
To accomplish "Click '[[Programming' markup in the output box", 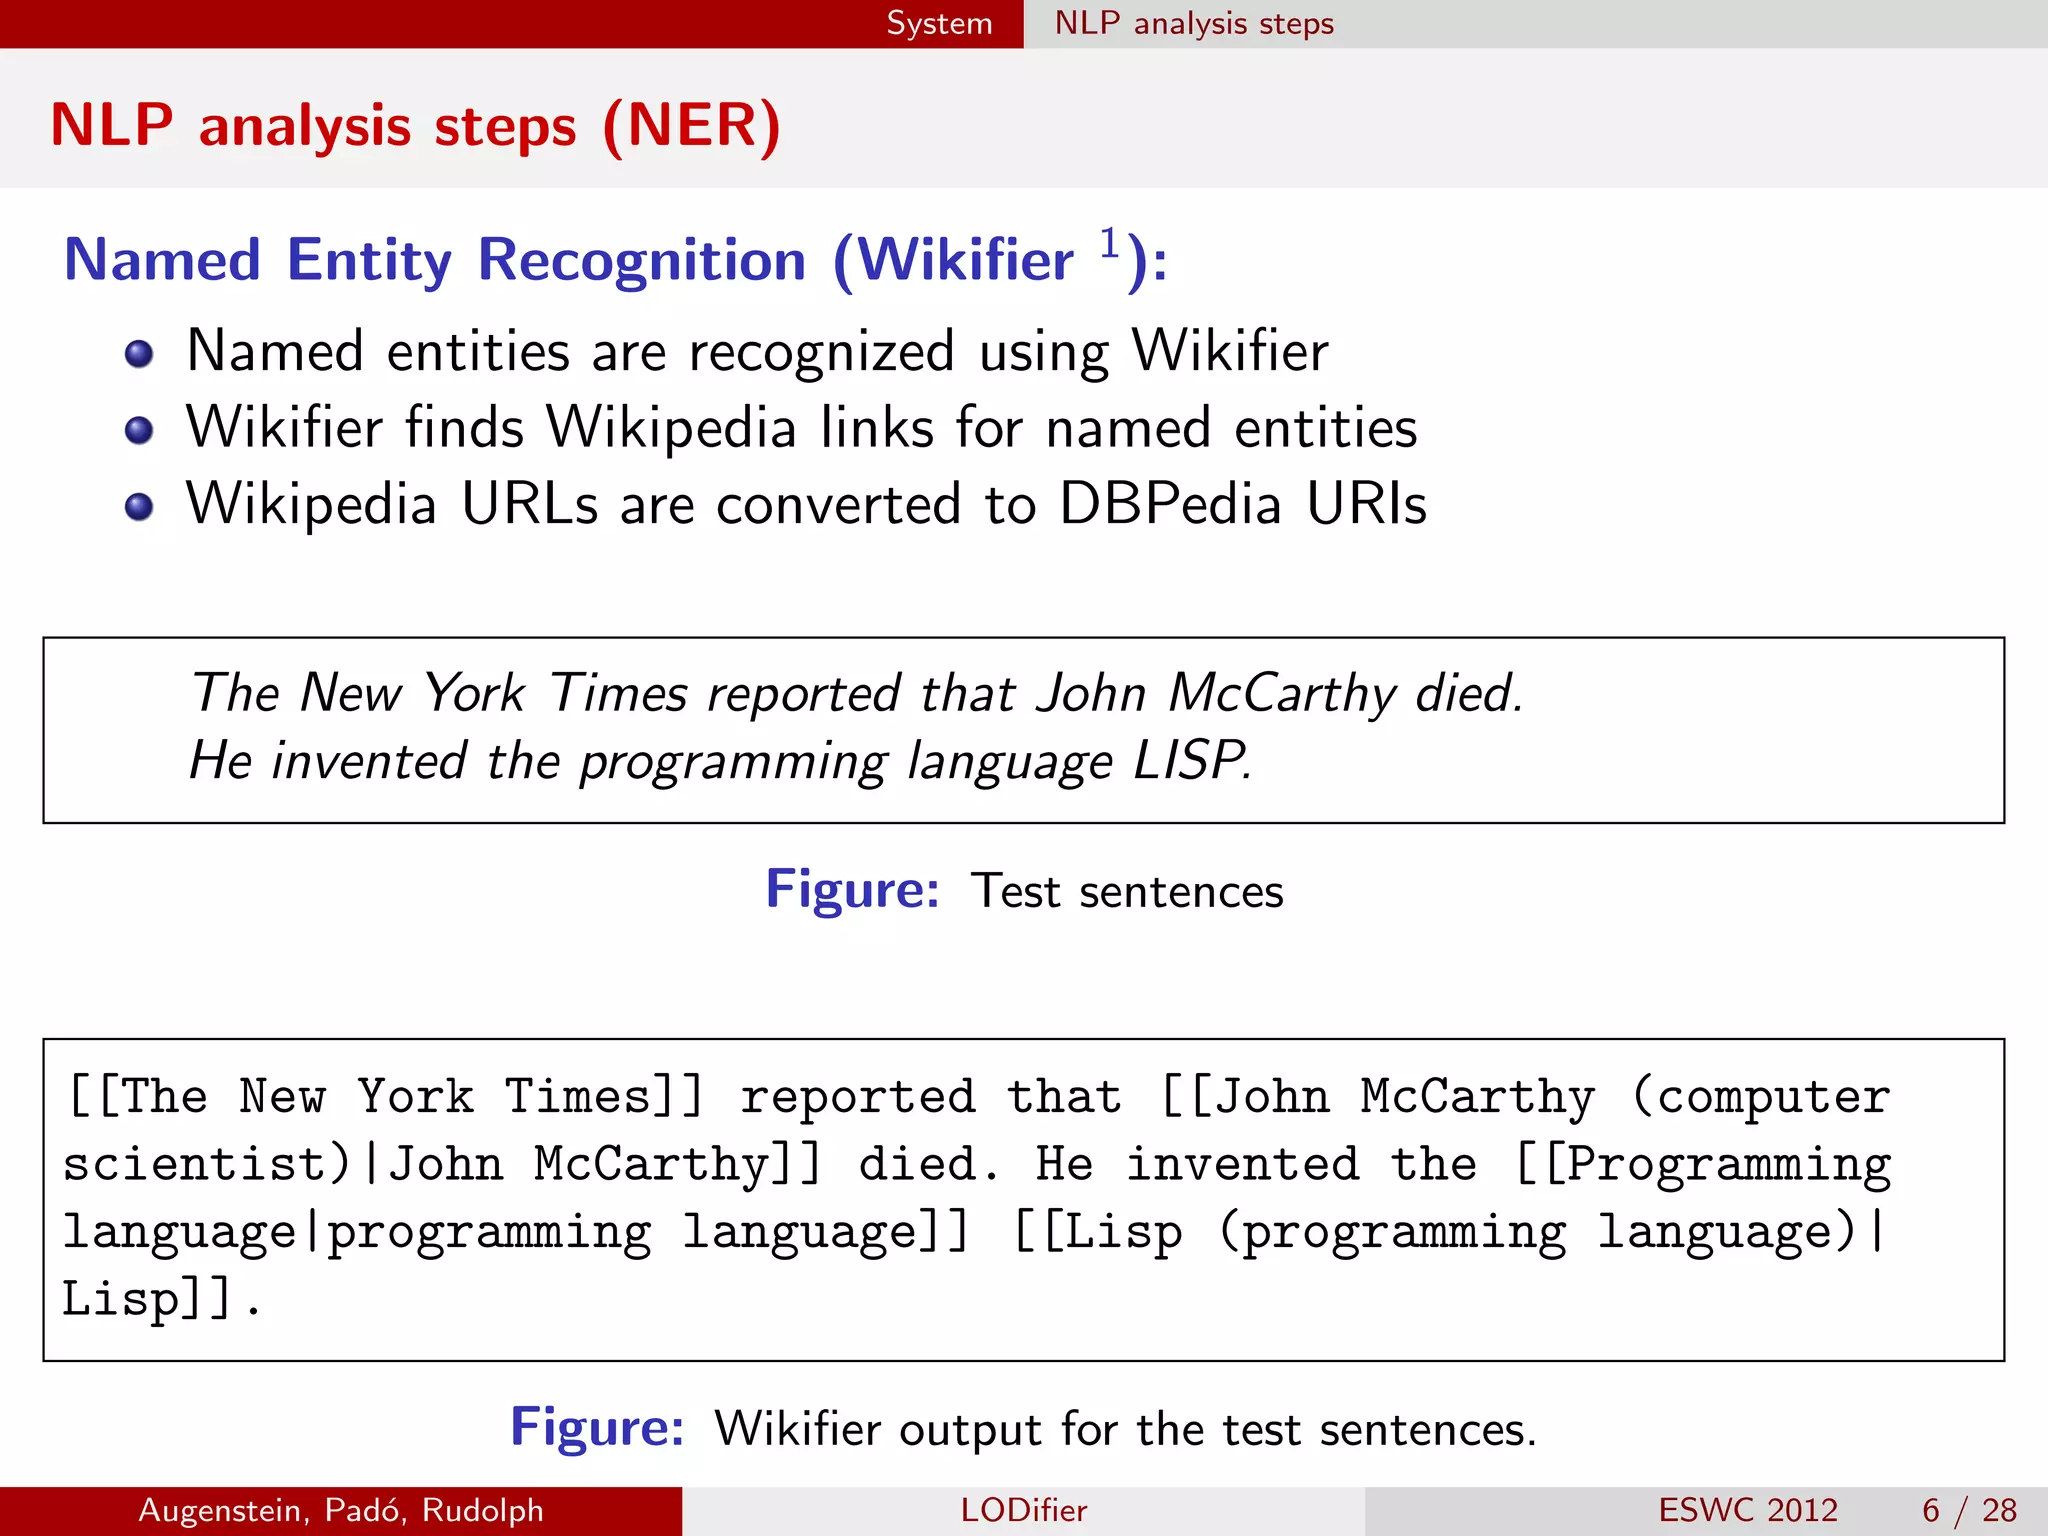I will coord(1703,1165).
